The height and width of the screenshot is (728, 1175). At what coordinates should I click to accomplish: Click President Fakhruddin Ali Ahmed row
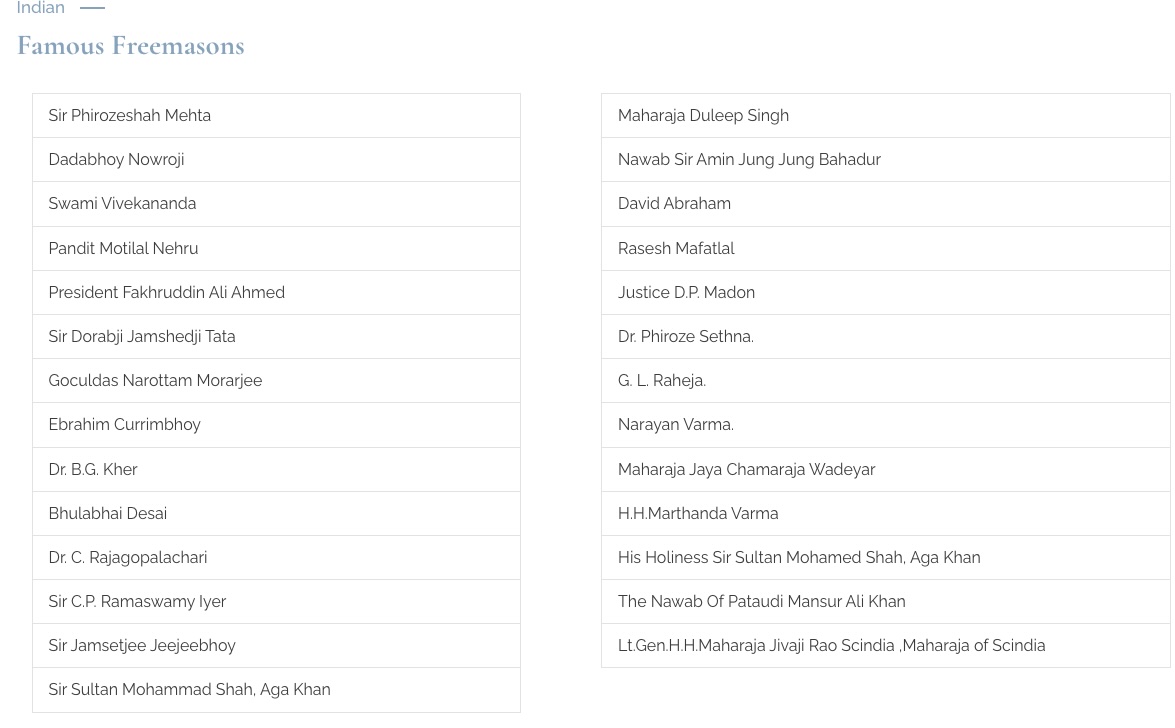(x=166, y=292)
